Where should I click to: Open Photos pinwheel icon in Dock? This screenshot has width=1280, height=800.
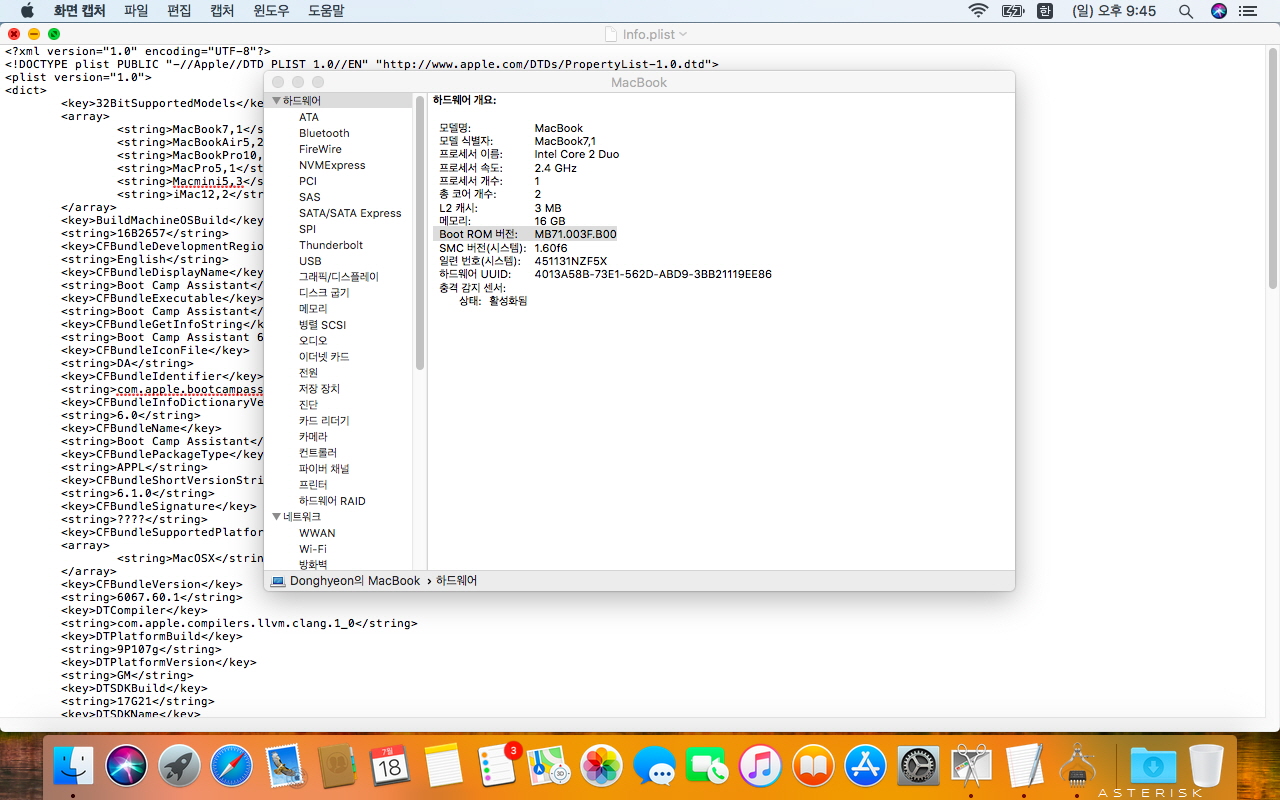pyautogui.click(x=602, y=767)
